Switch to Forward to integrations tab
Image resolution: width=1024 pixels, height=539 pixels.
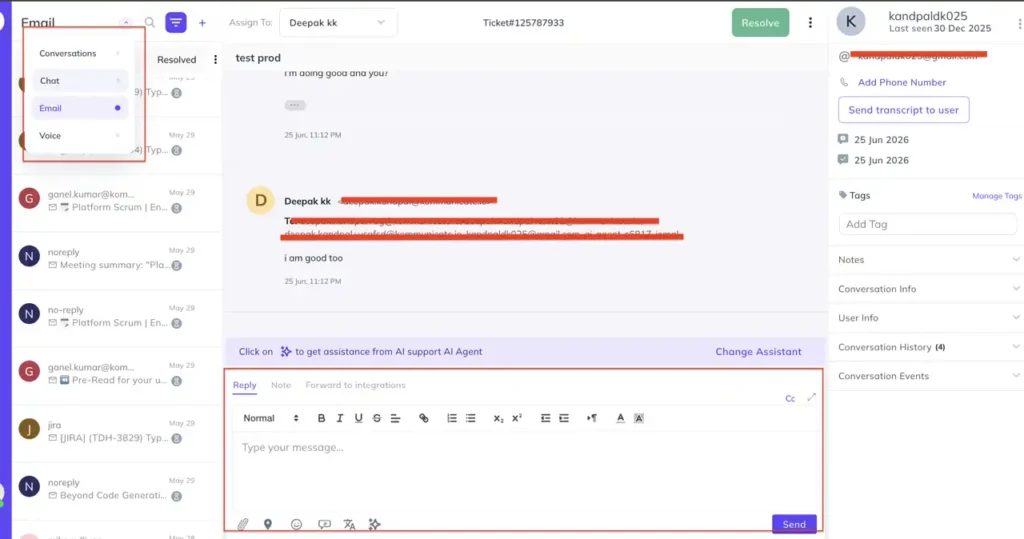click(355, 385)
